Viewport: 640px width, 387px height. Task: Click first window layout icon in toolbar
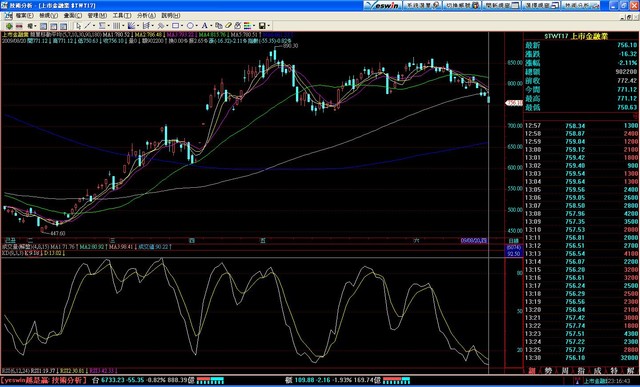[43, 26]
